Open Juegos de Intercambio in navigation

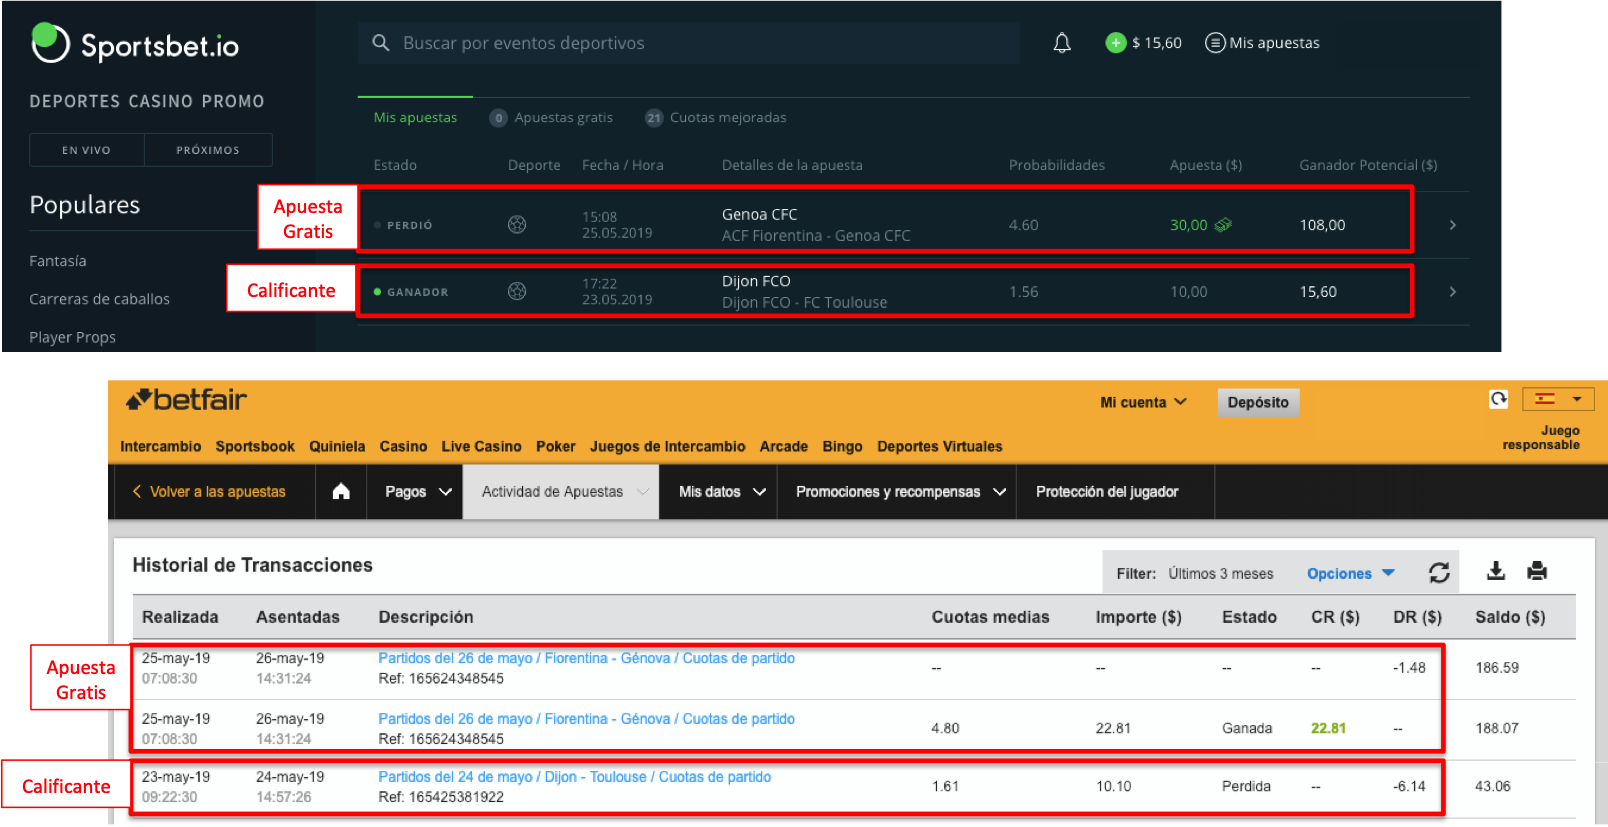tap(667, 446)
